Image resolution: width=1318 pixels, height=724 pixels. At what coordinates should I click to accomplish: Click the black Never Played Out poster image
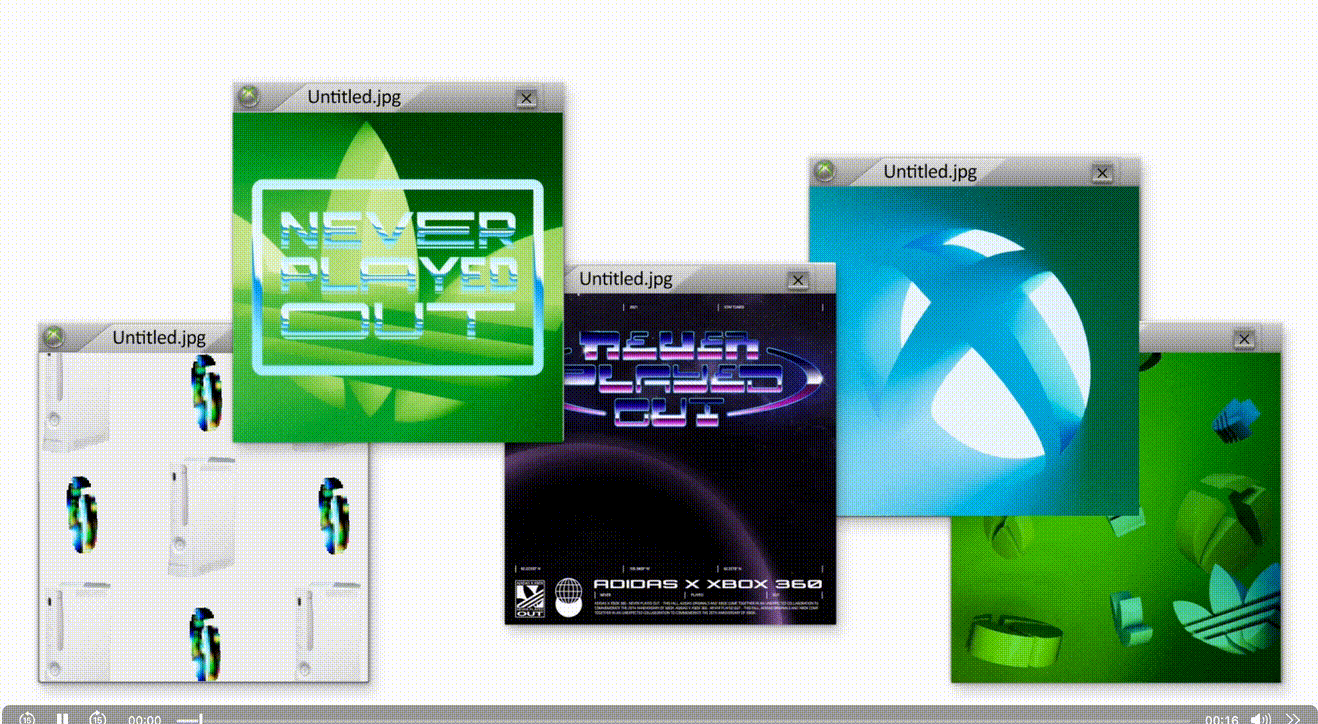tap(670, 459)
